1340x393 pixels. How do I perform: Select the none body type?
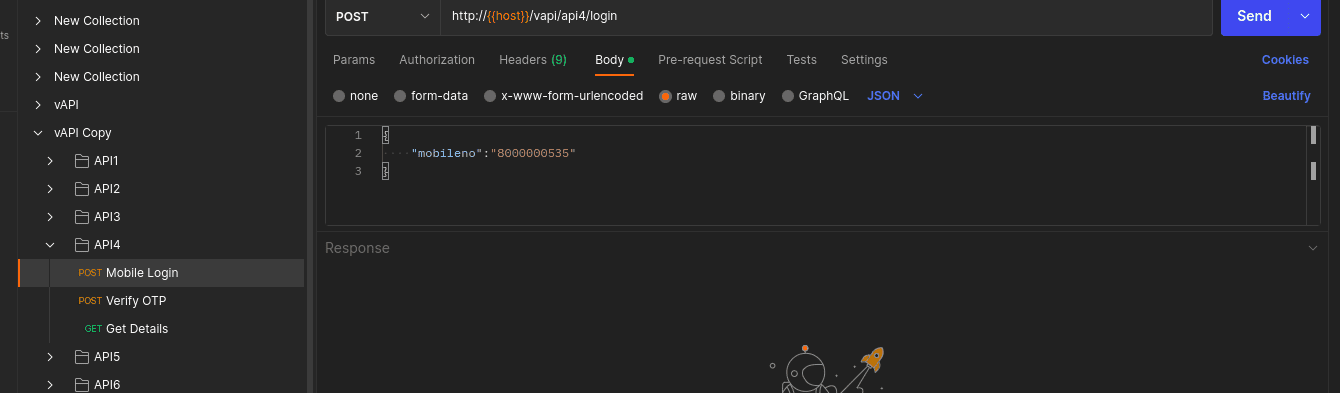coord(339,96)
